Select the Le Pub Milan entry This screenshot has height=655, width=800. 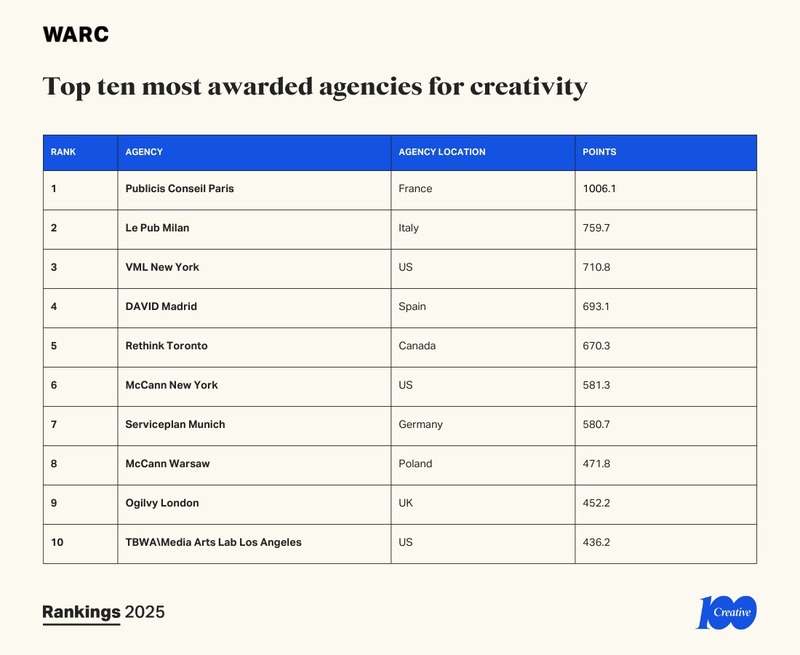(x=157, y=228)
